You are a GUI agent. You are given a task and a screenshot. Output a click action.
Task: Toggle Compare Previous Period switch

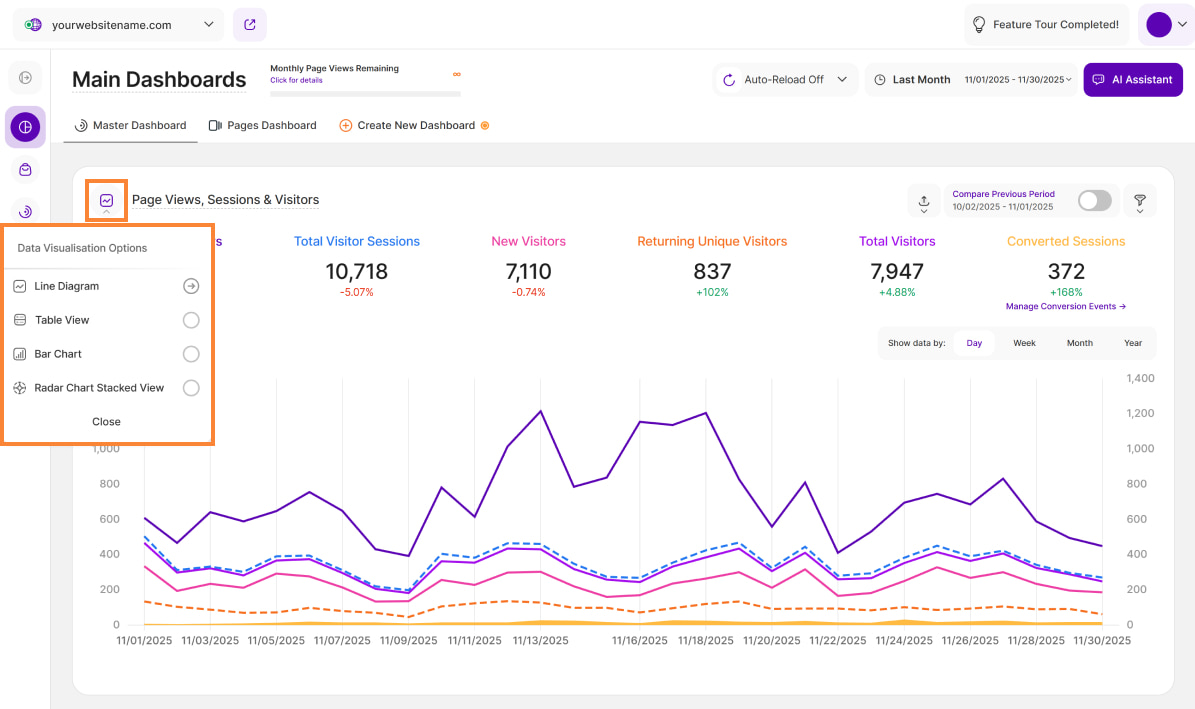(x=1094, y=201)
